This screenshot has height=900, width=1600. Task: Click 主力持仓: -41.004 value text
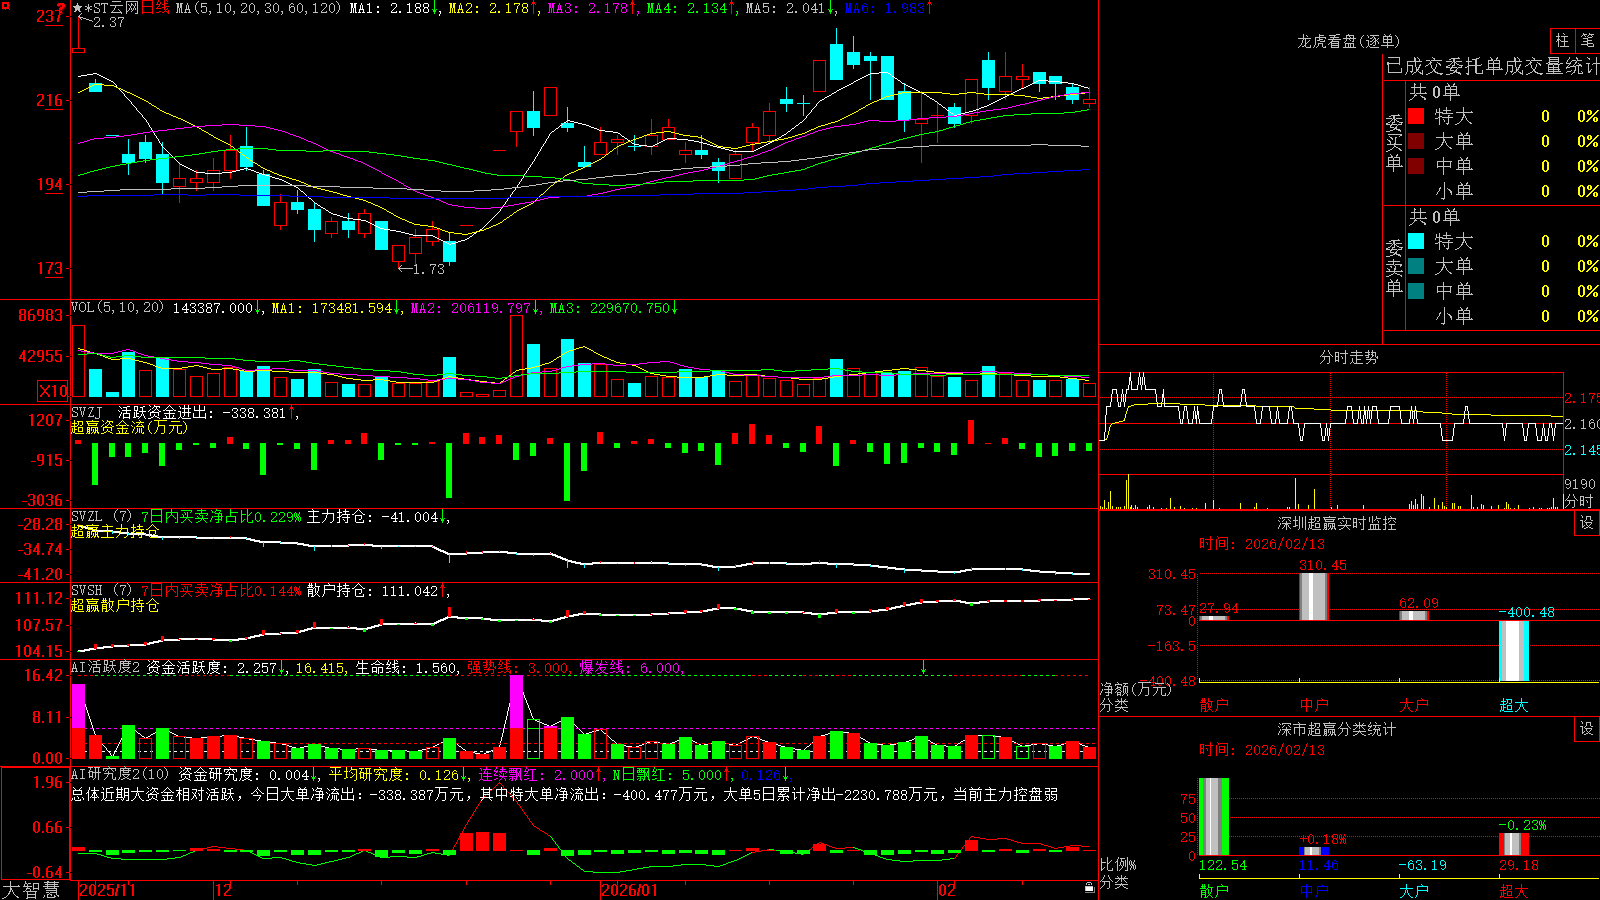(x=373, y=517)
